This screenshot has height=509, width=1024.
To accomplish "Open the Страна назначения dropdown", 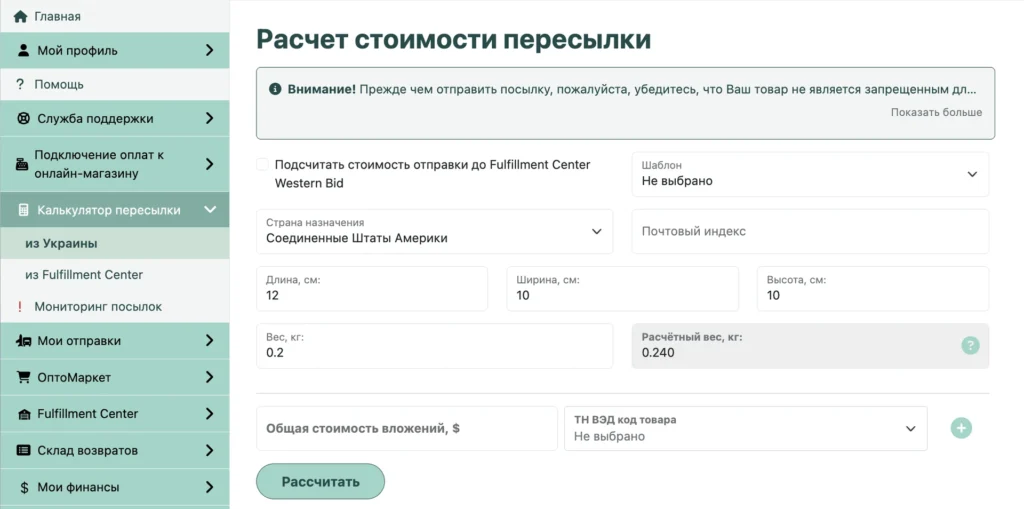I will tap(434, 231).
